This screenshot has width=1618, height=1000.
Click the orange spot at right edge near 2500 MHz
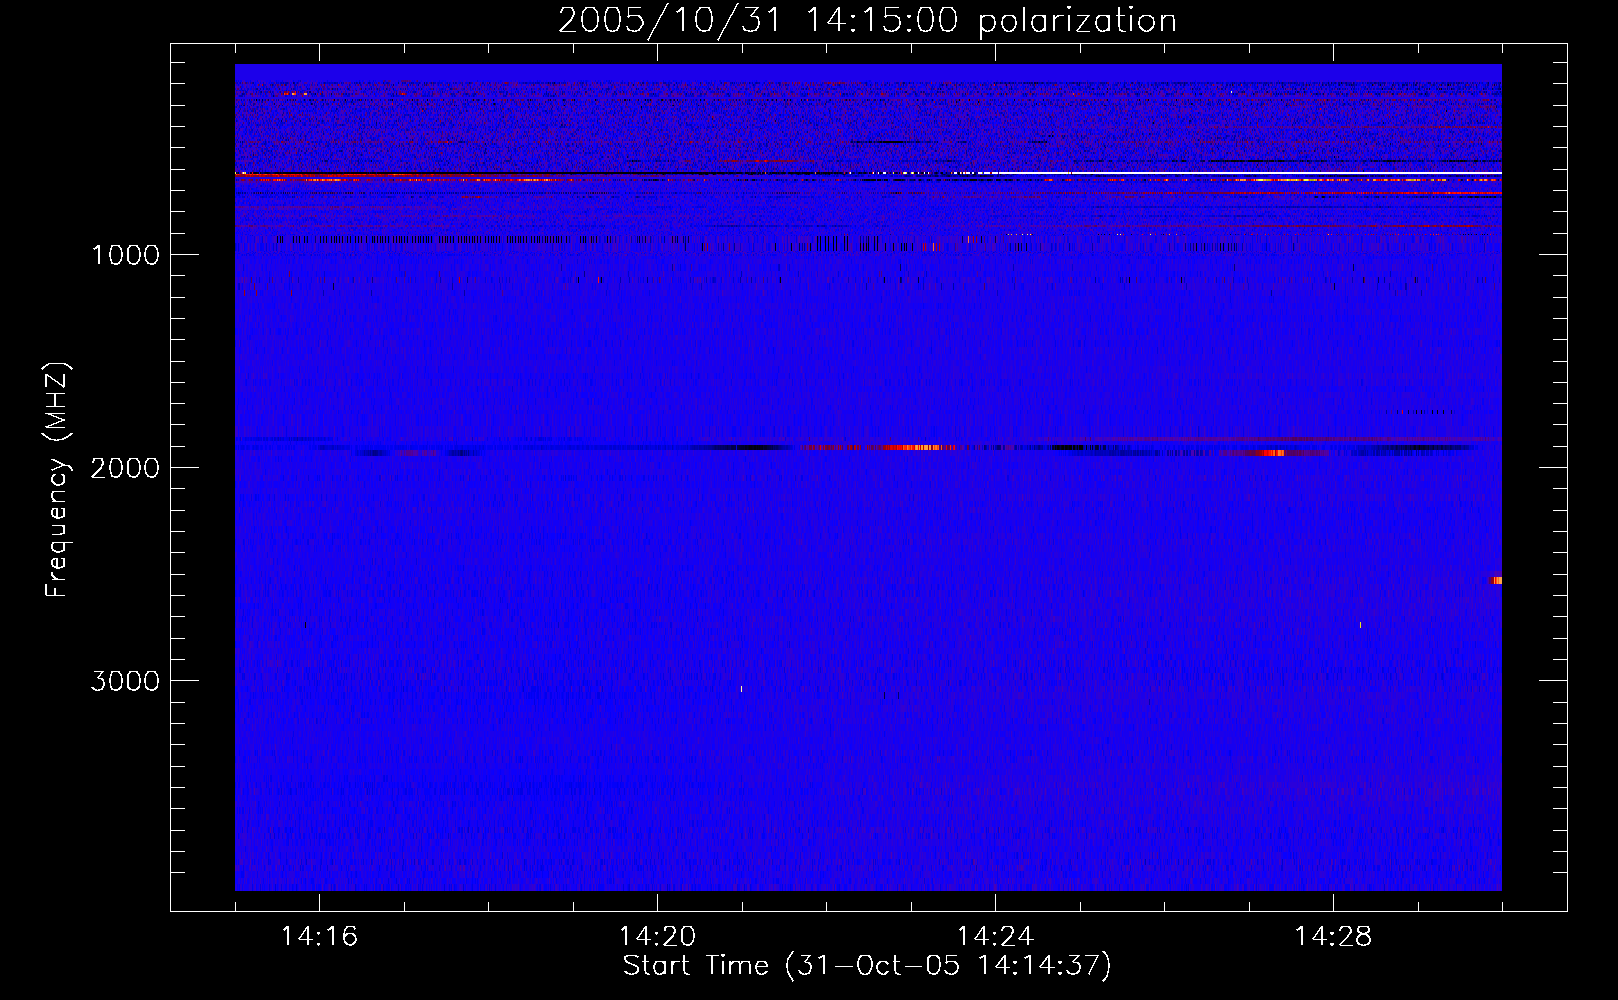tap(1497, 580)
